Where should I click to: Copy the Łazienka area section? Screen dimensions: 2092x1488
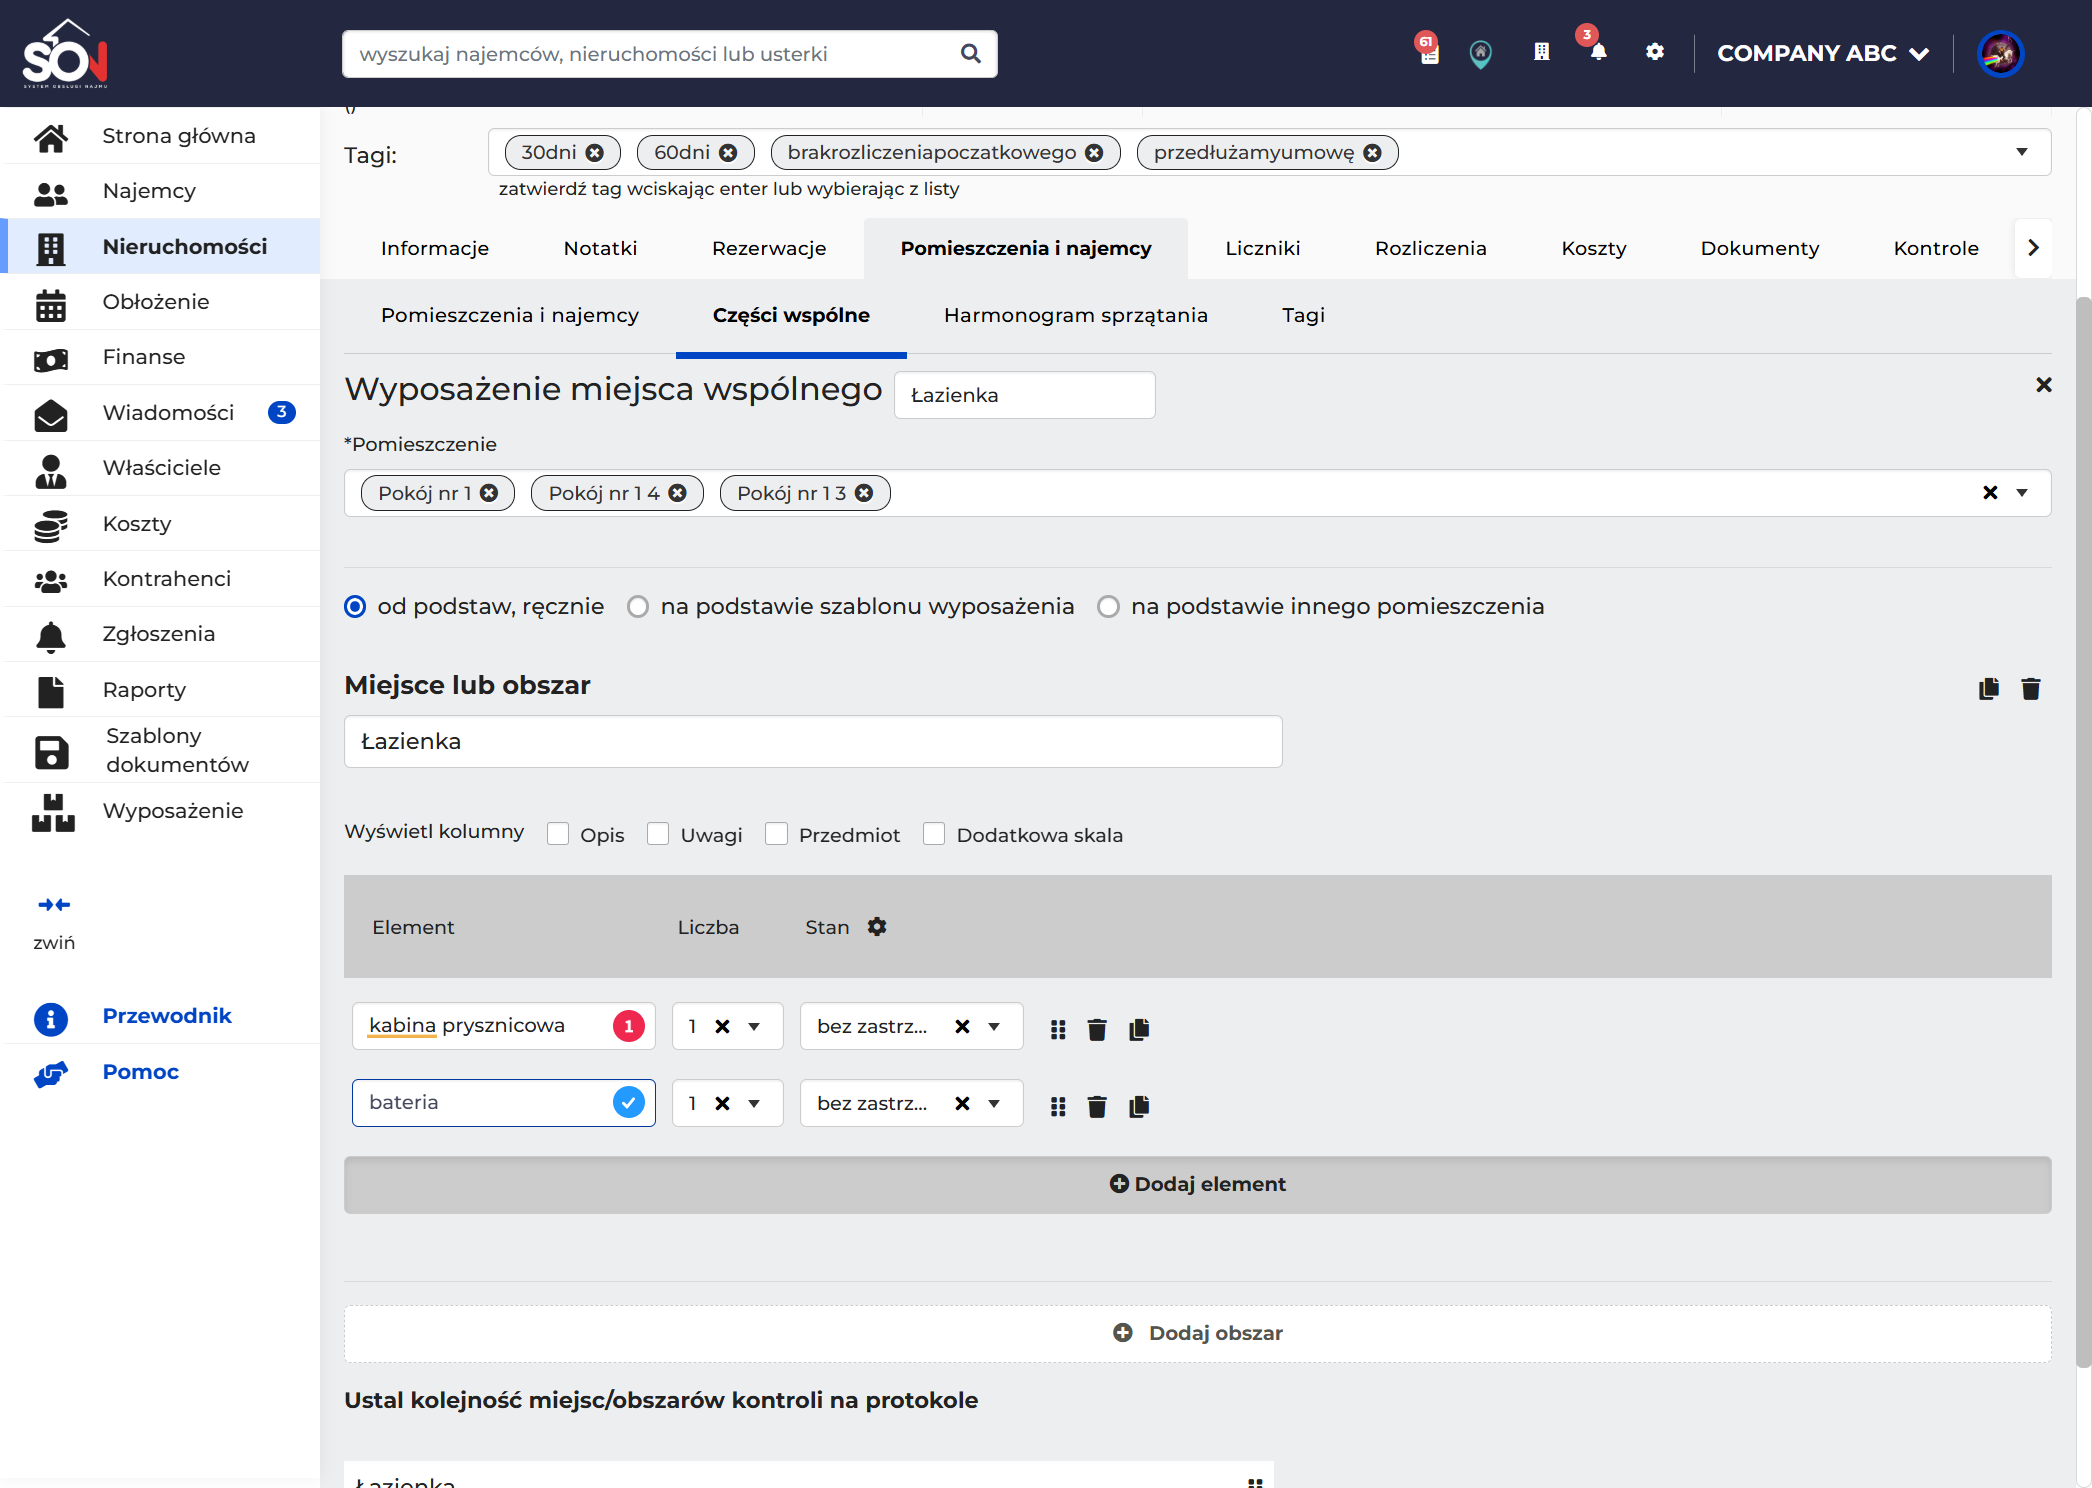pos(1989,689)
